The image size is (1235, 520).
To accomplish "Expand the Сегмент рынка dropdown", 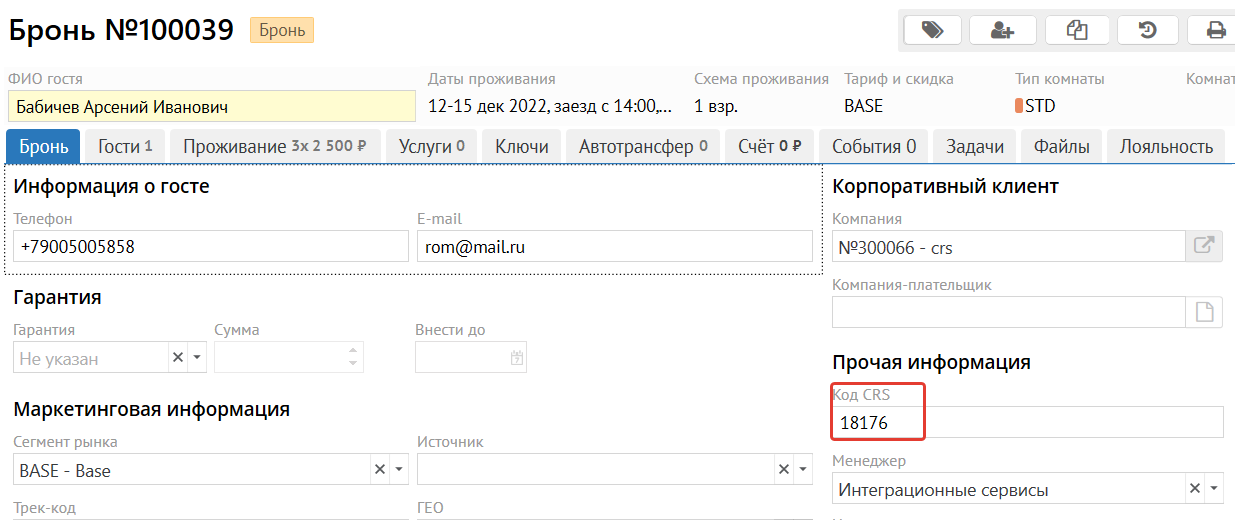I will point(399,470).
